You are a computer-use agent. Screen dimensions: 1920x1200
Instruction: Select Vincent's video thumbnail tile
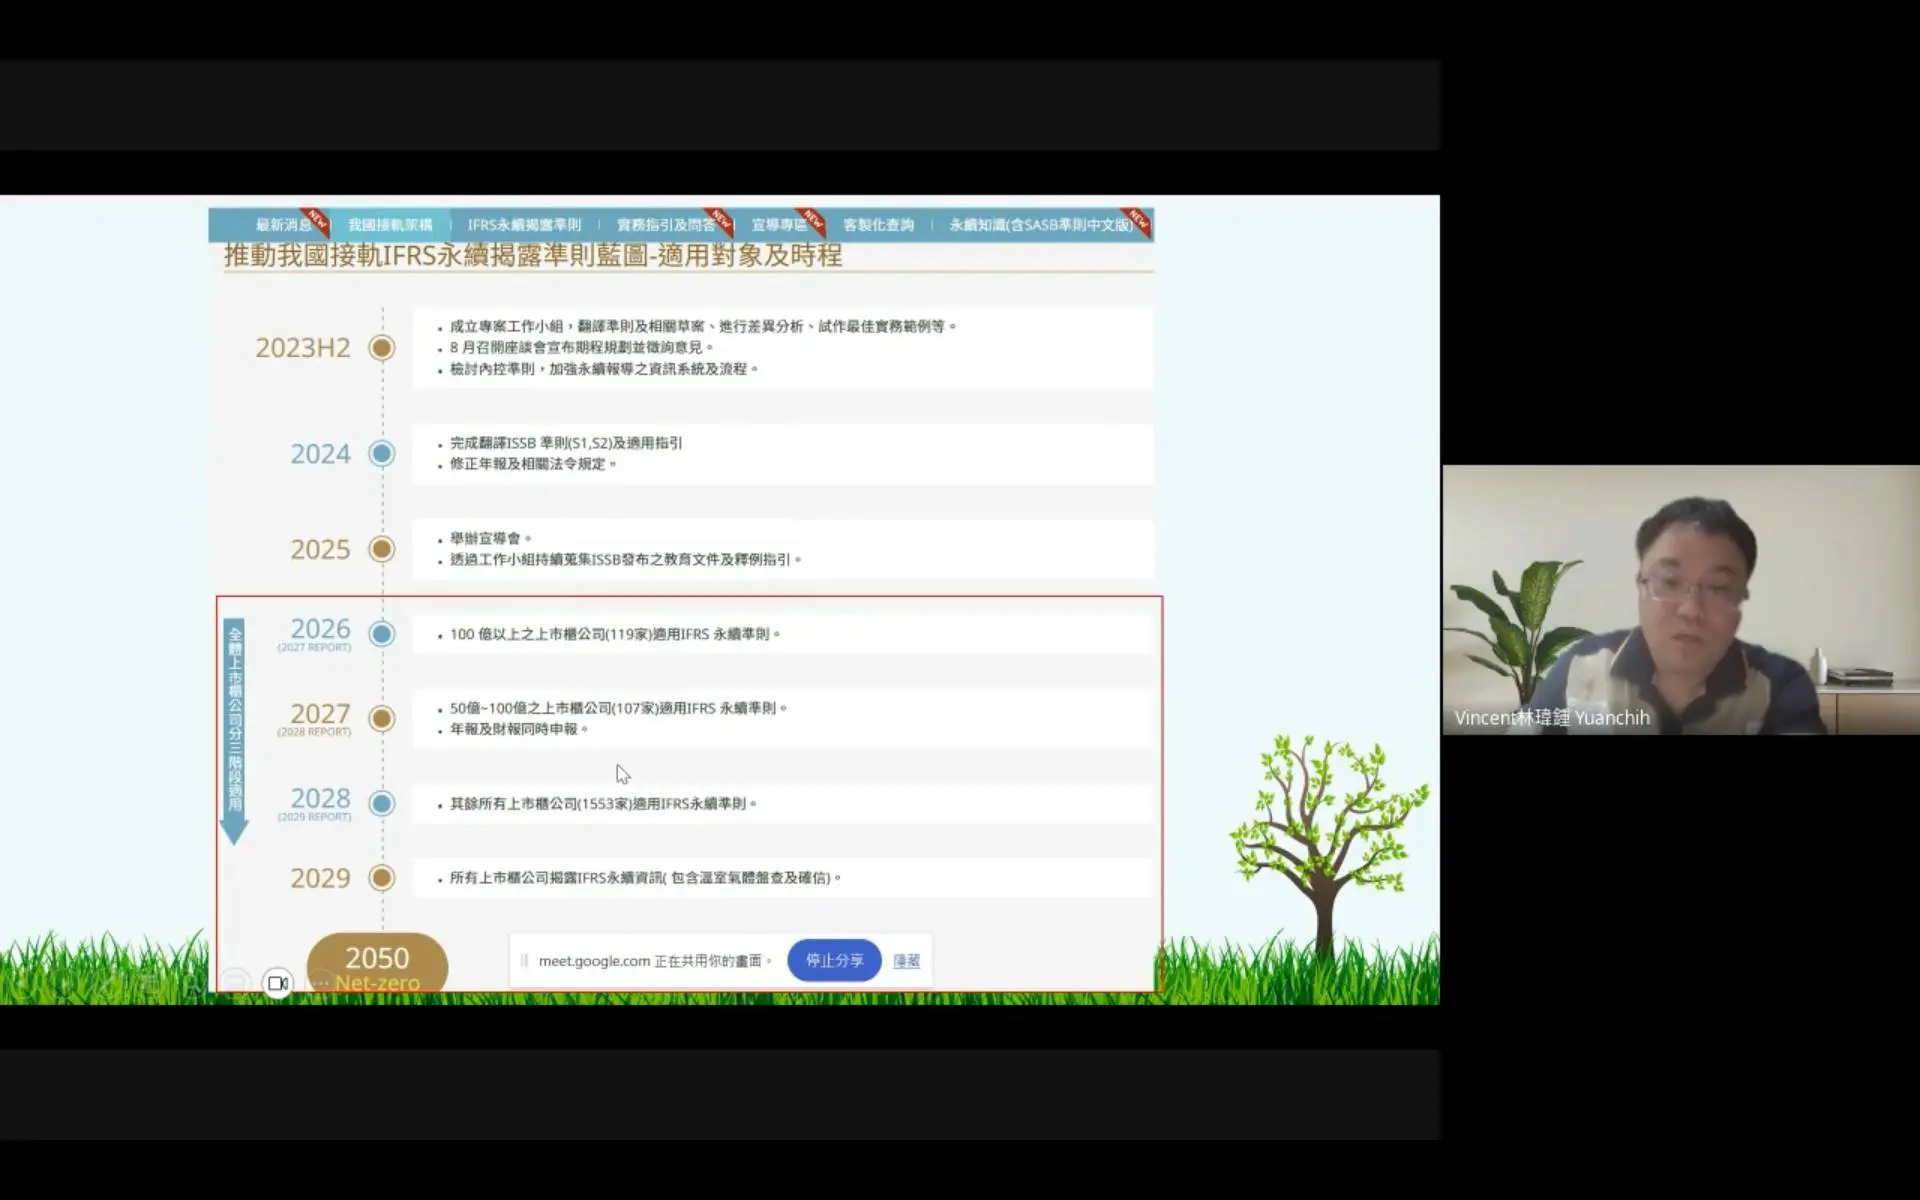1680,600
